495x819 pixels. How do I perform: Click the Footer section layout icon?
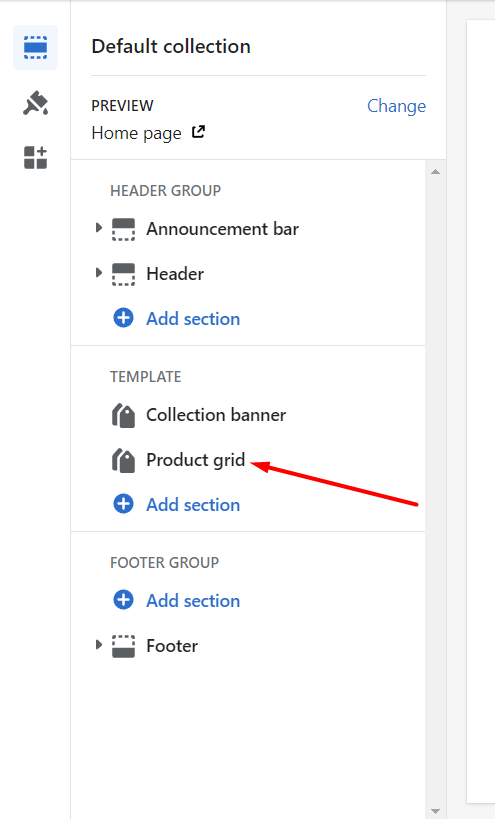[123, 646]
